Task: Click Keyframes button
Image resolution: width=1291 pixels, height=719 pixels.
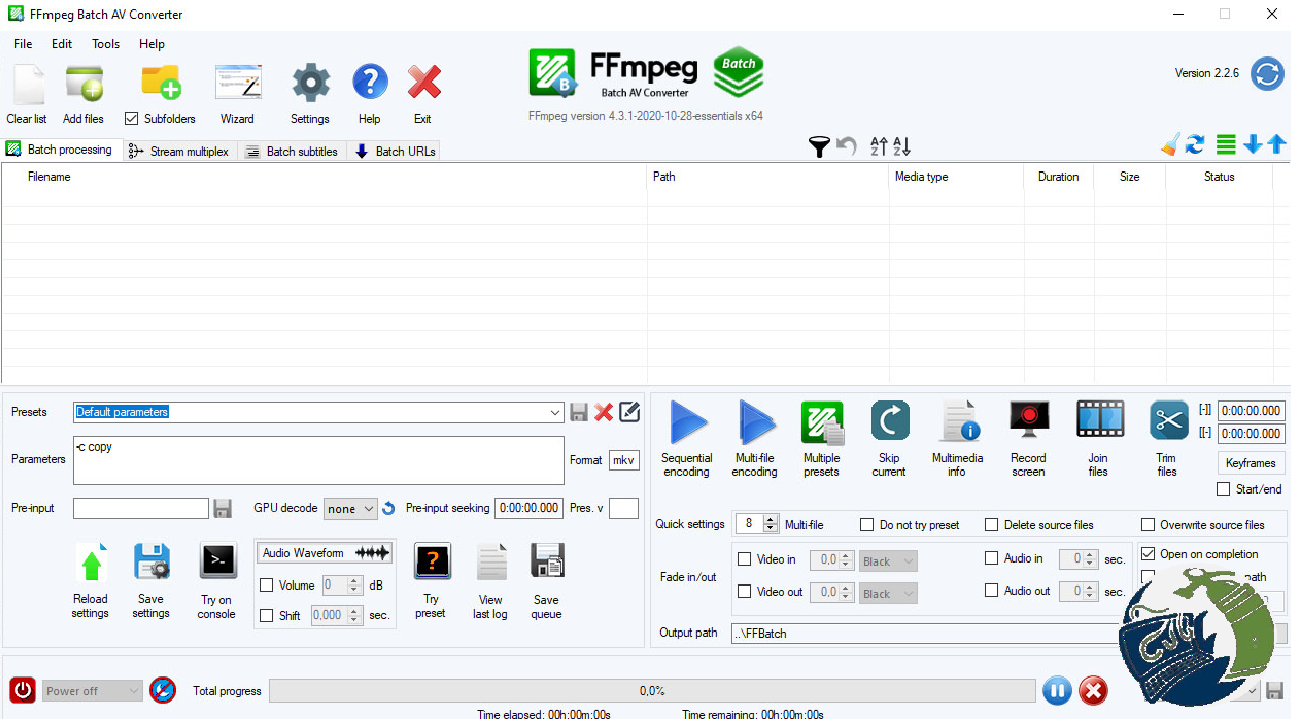Action: [1251, 463]
